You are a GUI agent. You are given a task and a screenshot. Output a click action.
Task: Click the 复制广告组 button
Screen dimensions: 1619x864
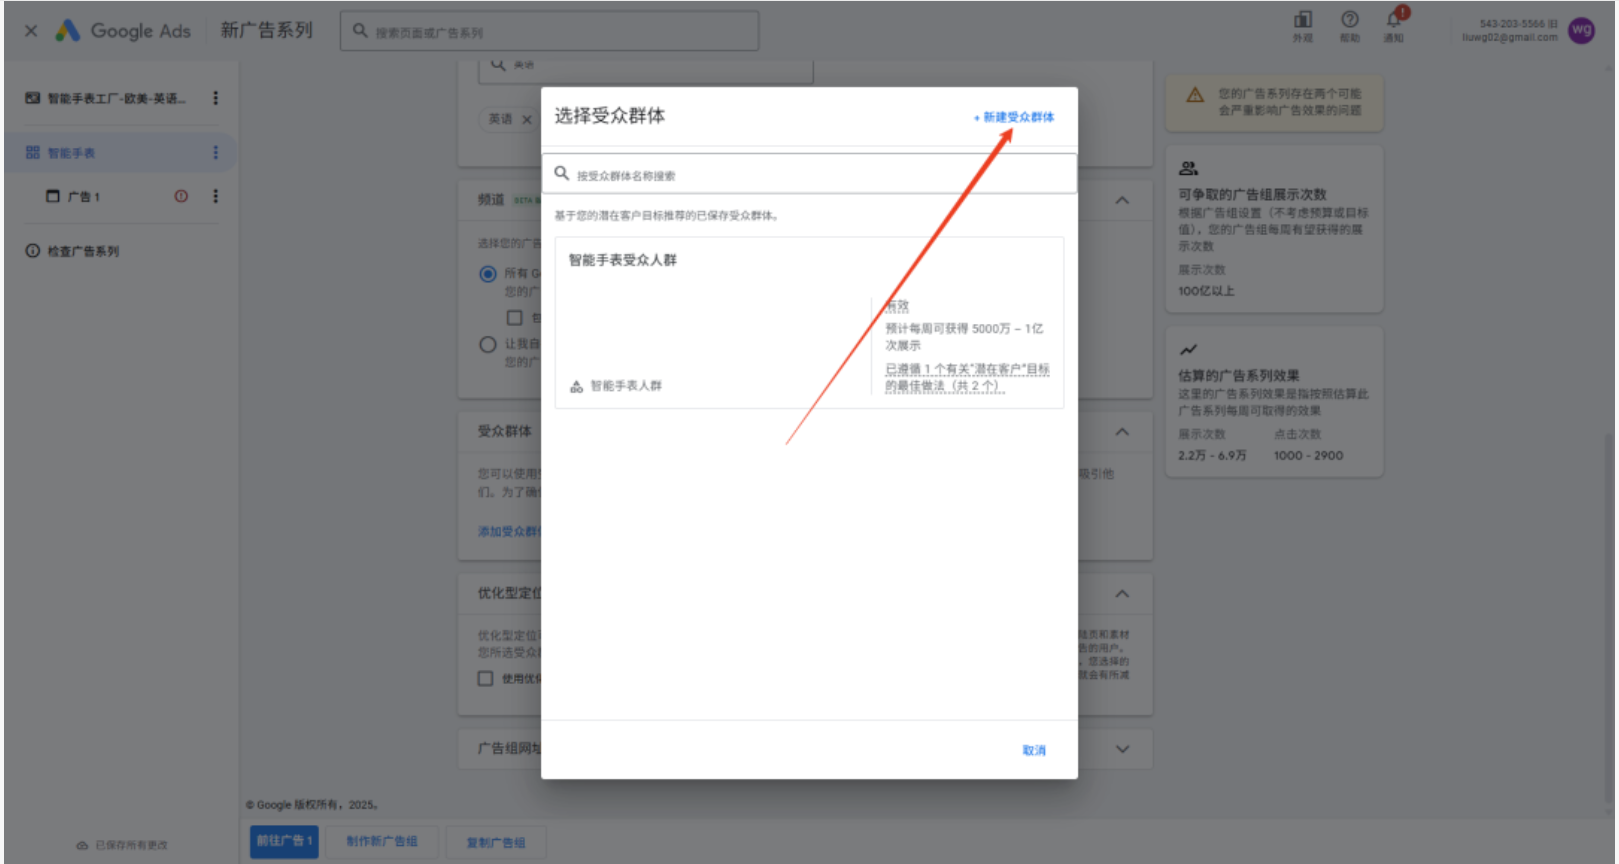[x=495, y=843]
